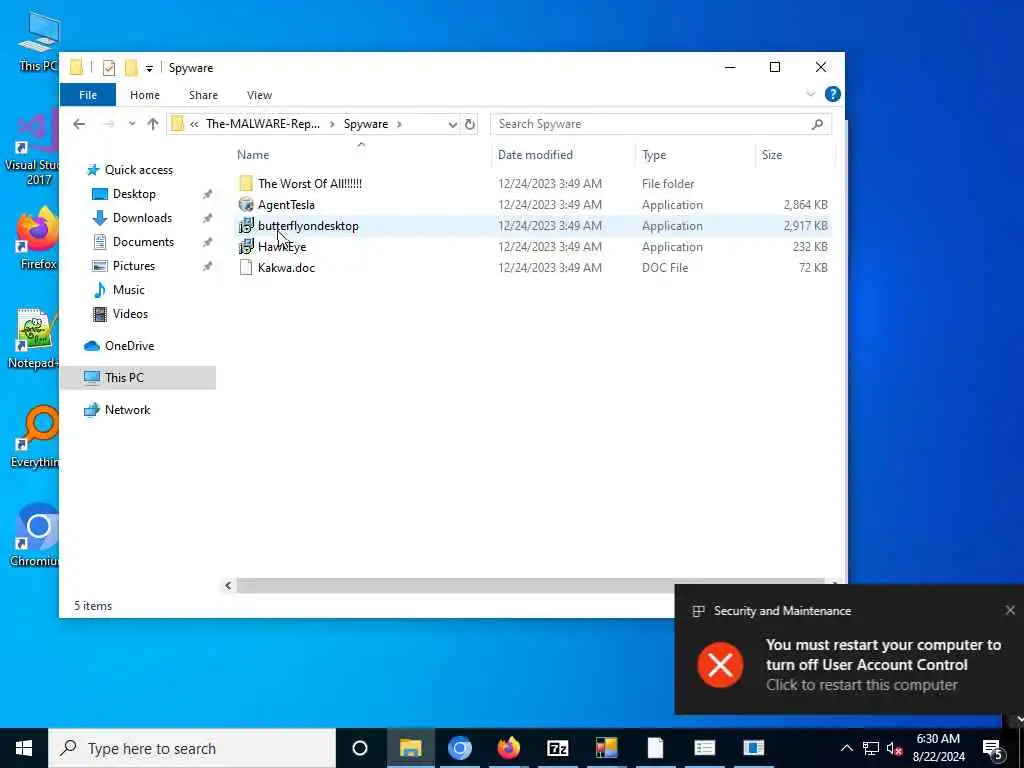The height and width of the screenshot is (768, 1024).
Task: Click the network tray icon
Action: (871, 748)
